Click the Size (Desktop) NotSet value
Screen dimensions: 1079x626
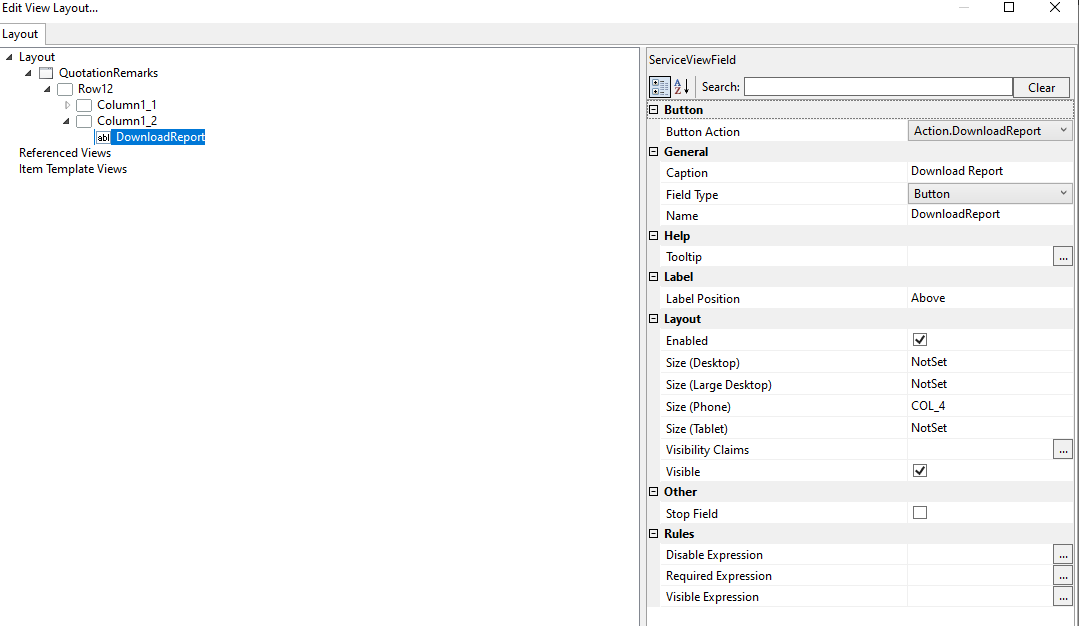pos(929,362)
